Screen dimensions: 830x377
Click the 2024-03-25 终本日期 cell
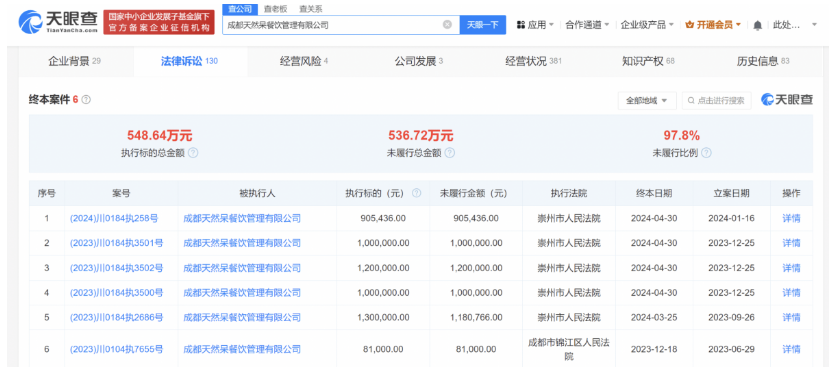pos(654,318)
